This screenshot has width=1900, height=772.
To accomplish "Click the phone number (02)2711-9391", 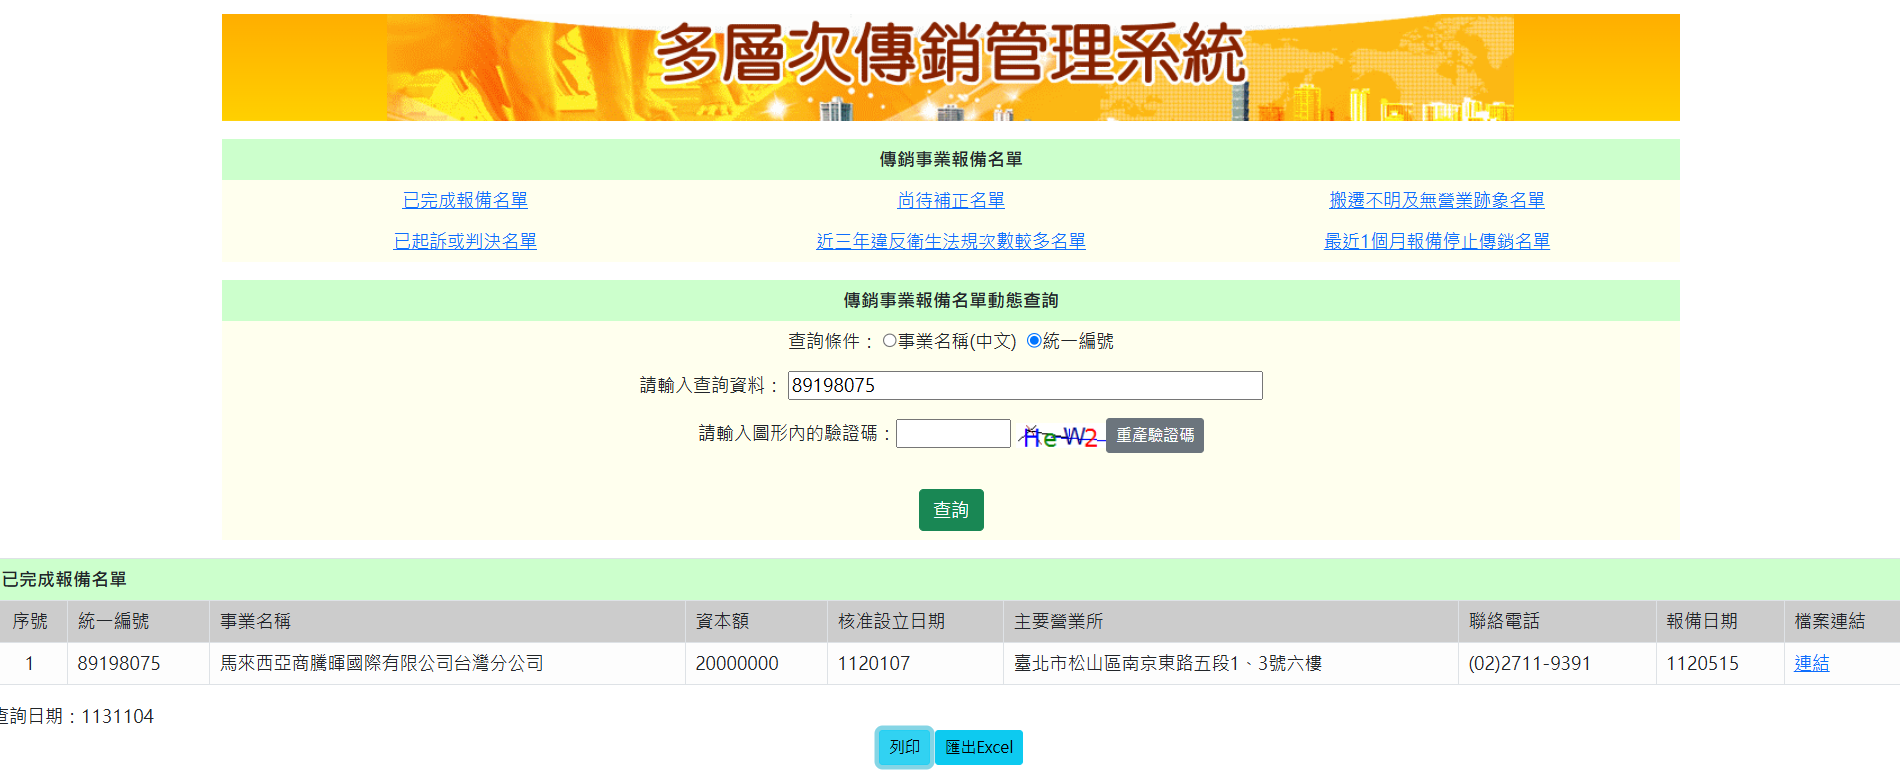I will [x=1529, y=663].
